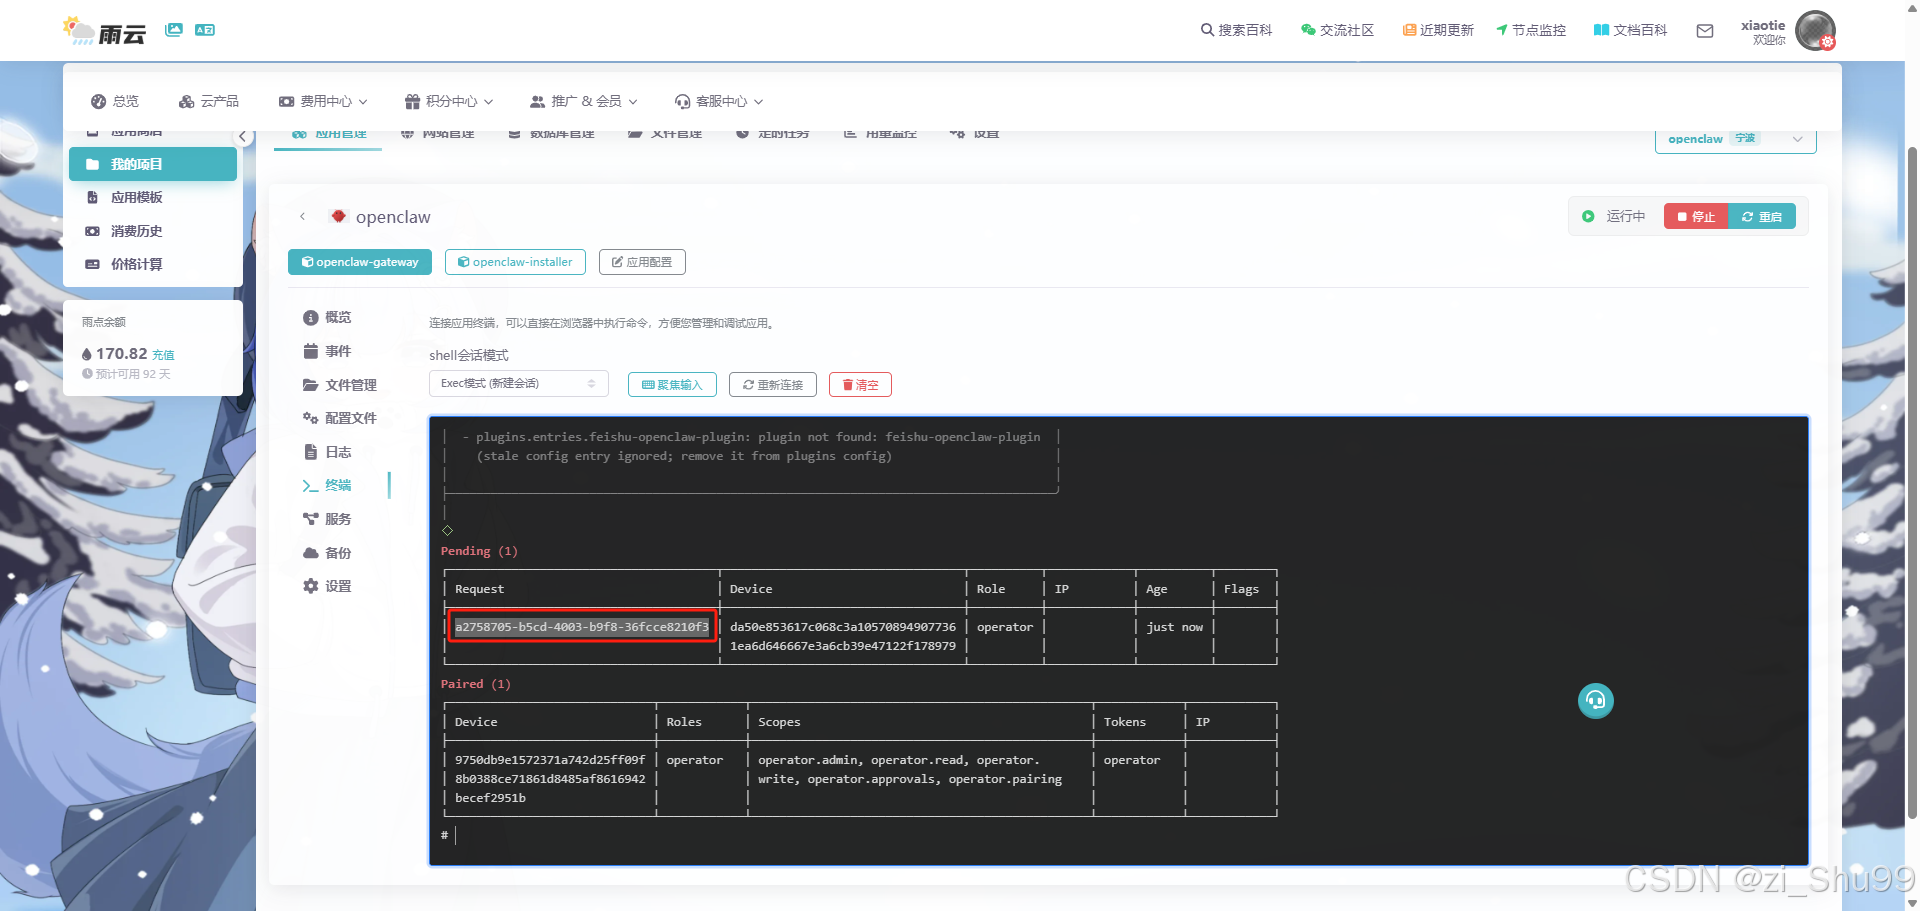Viewport: 1920px width, 911px height.
Task: Click the mail envelope icon in header
Action: tap(1705, 31)
